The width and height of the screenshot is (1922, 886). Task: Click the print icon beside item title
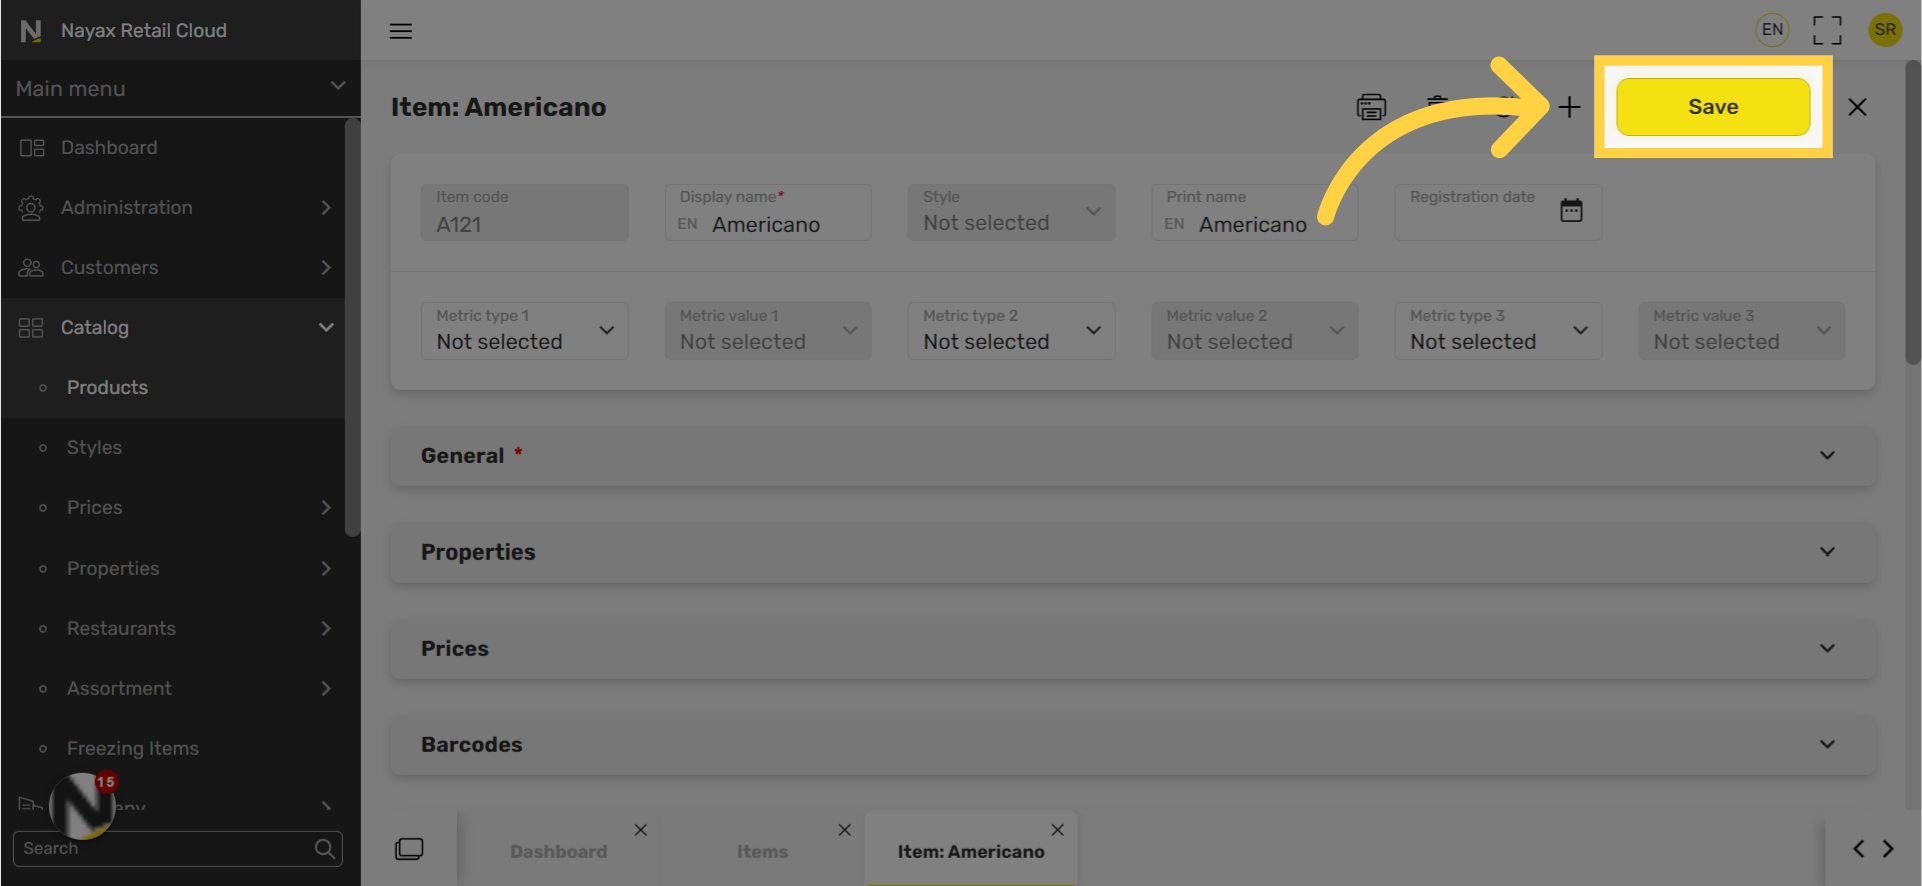point(1371,107)
